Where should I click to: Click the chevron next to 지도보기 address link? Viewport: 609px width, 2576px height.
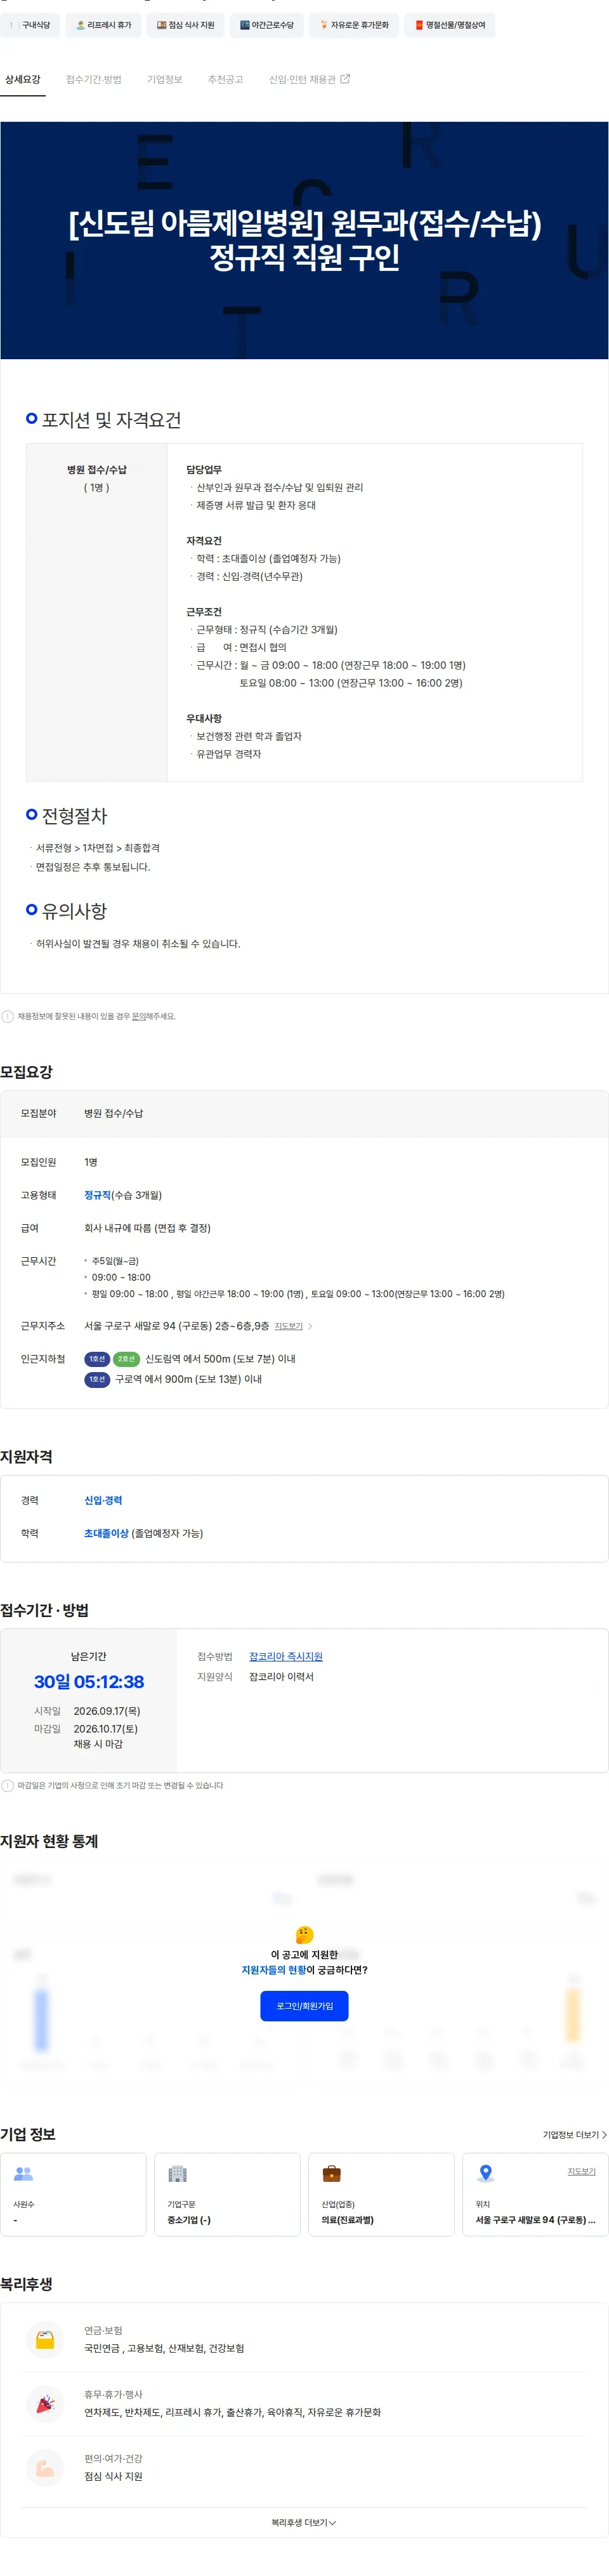coord(310,1326)
